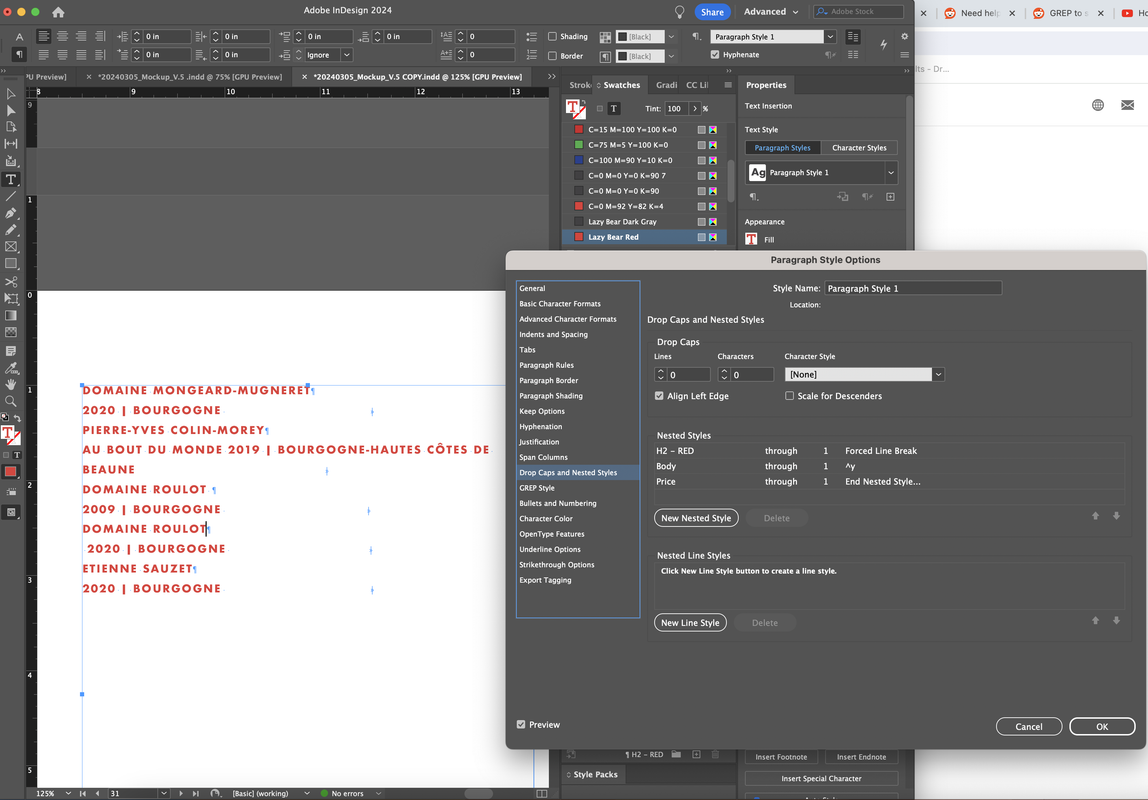Enable Scale for Descenders checkbox
1148x800 pixels.
click(789, 396)
